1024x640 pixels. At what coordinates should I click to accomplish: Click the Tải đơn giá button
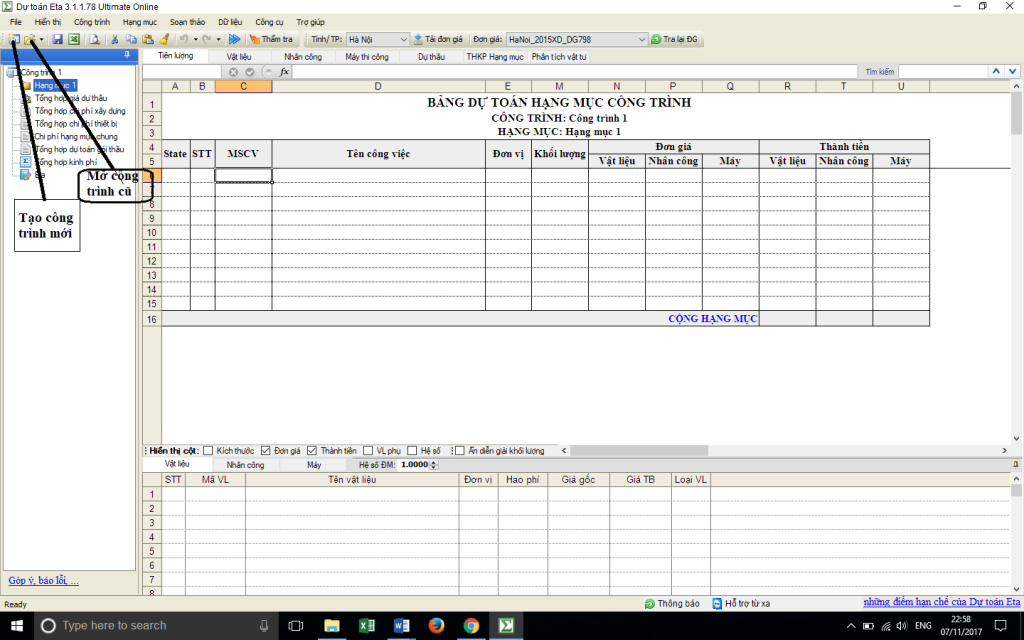coord(439,39)
